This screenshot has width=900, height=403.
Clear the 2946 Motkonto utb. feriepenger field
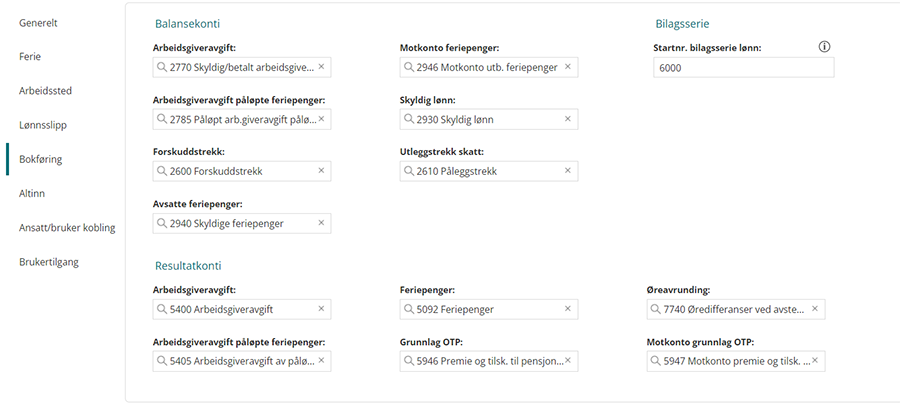[x=568, y=67]
